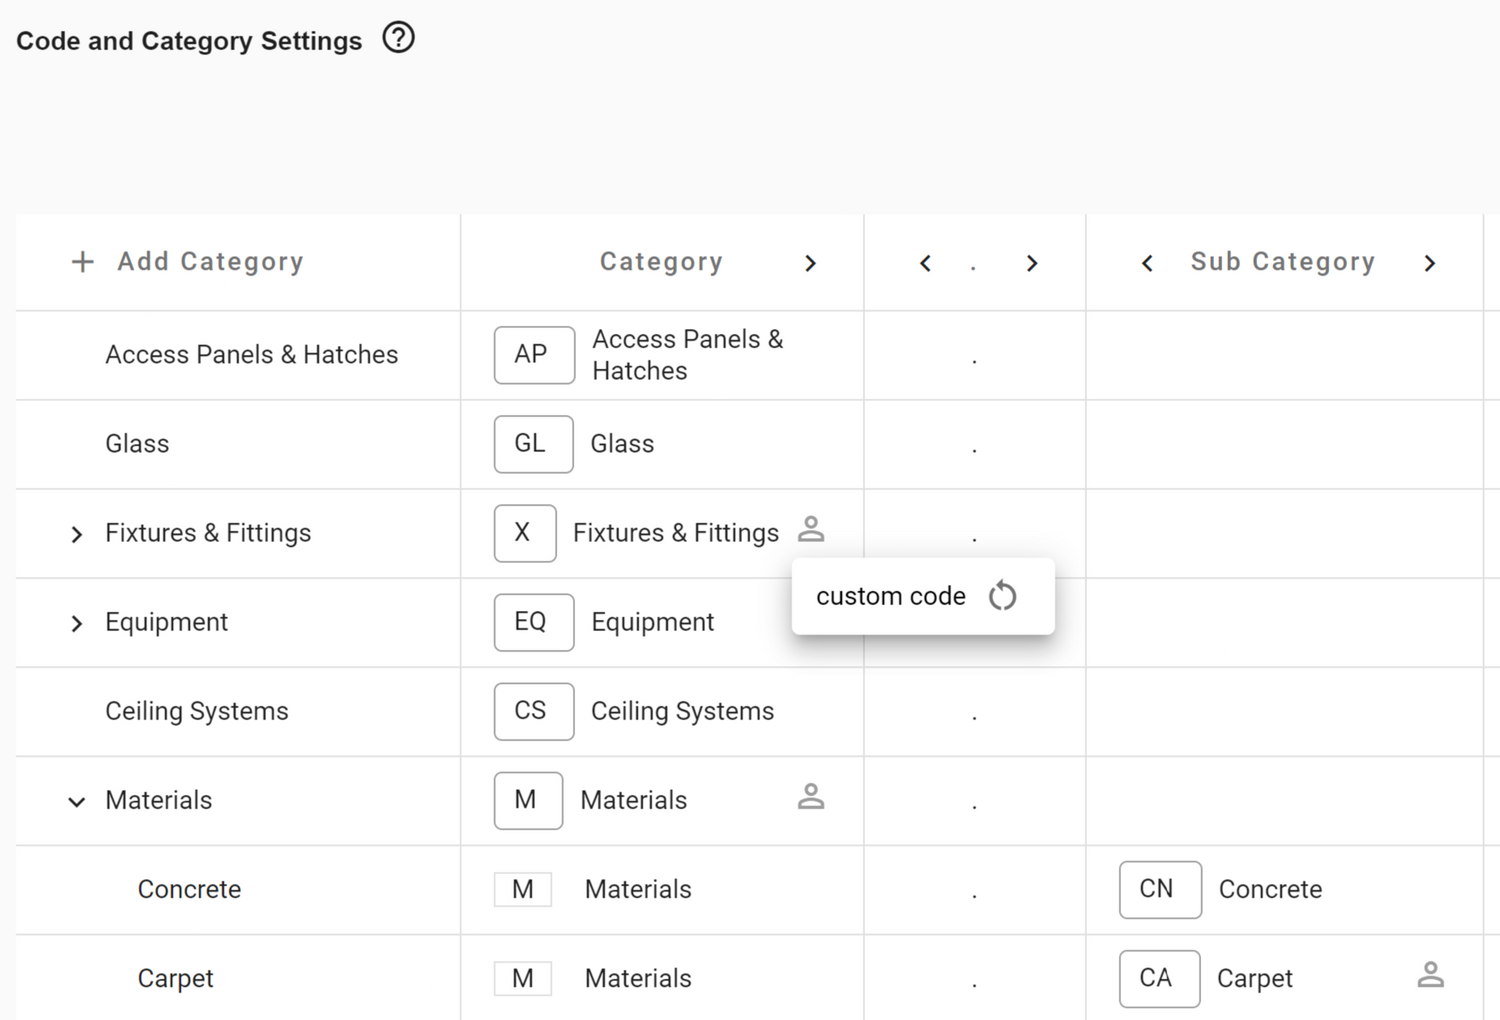Click the GL code field for Glass

[x=533, y=444]
